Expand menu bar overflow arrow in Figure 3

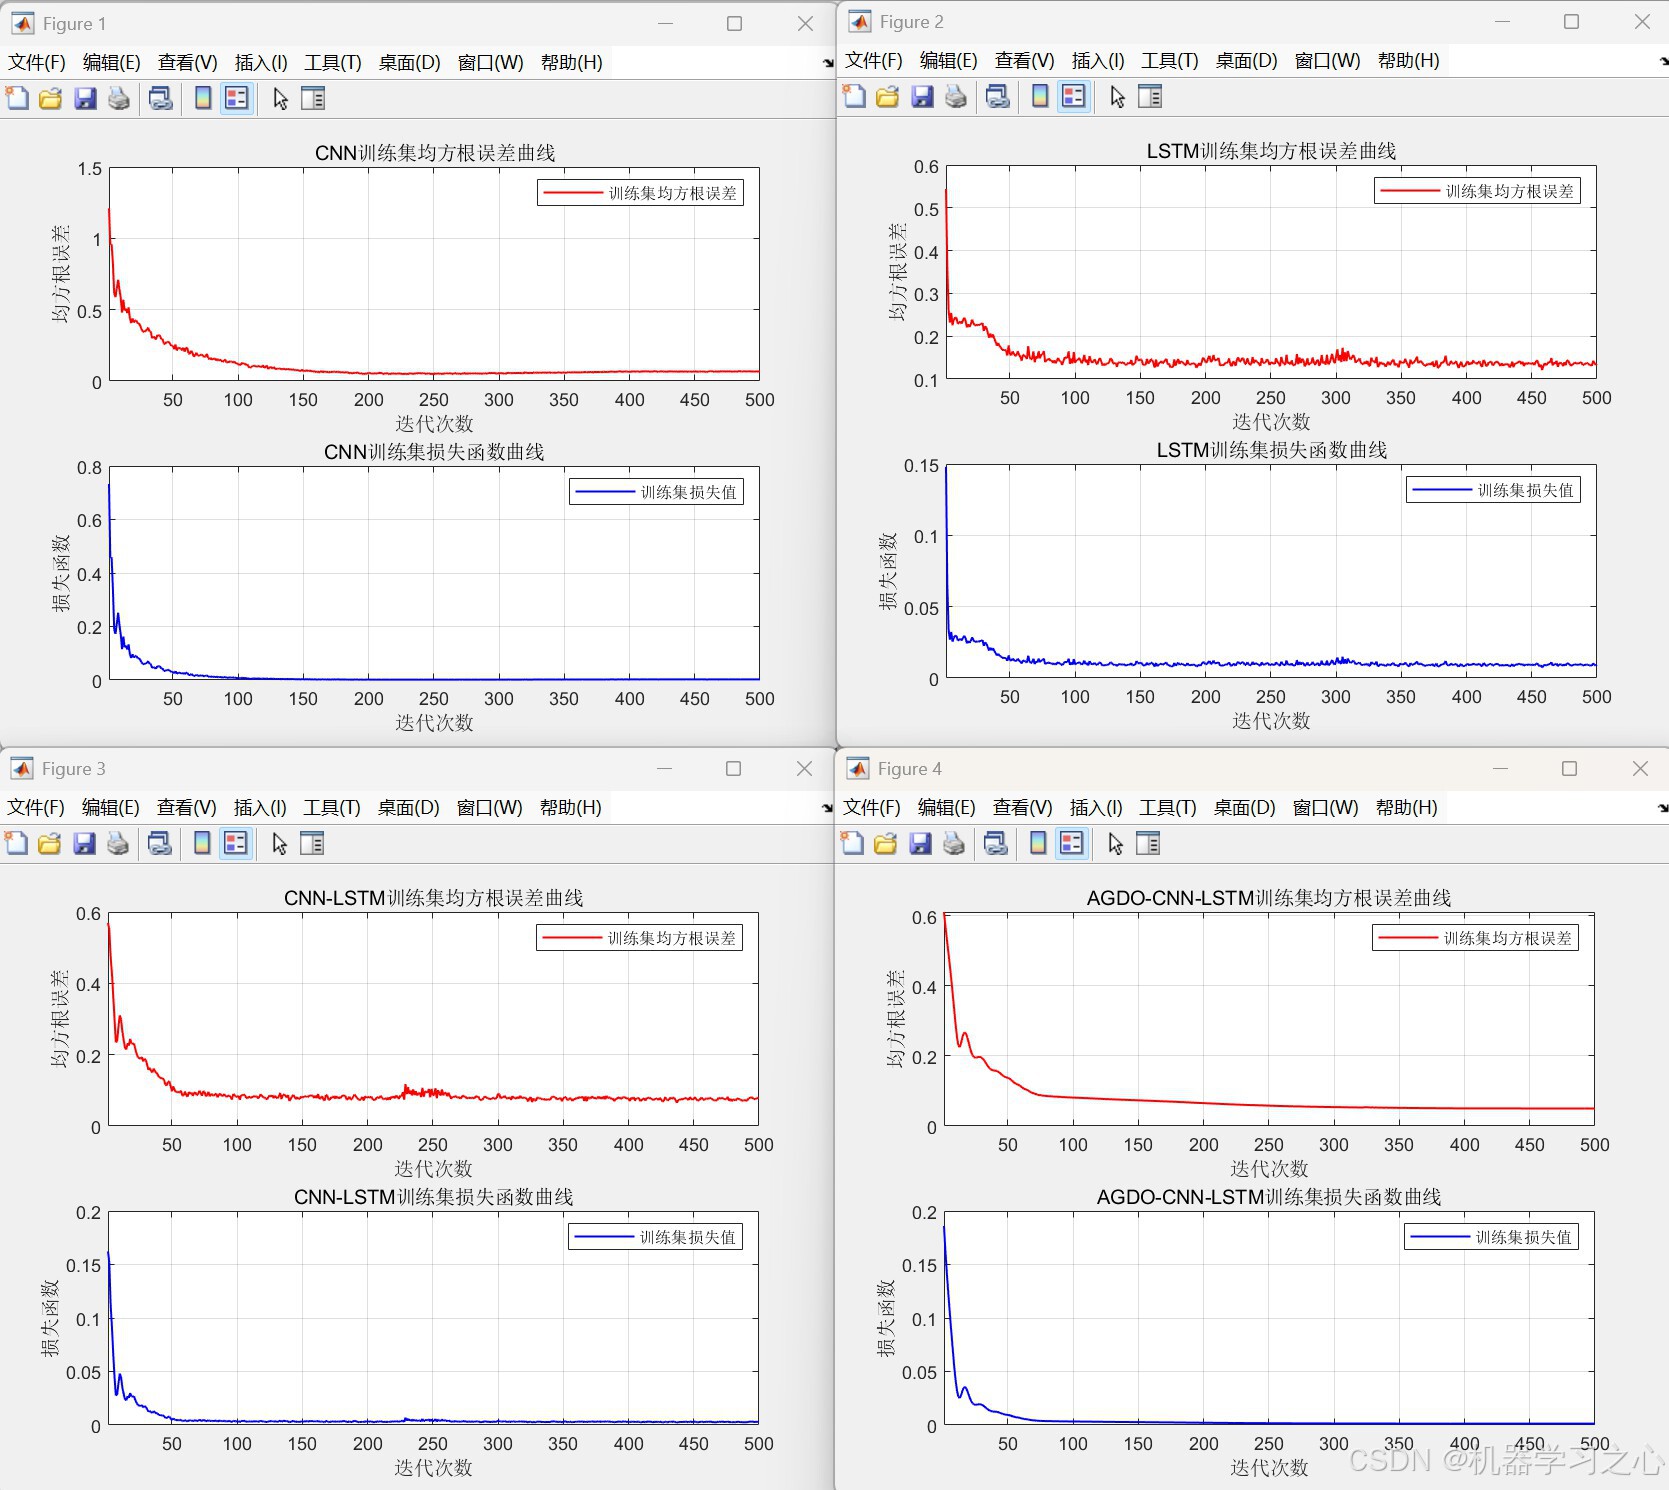pyautogui.click(x=827, y=808)
